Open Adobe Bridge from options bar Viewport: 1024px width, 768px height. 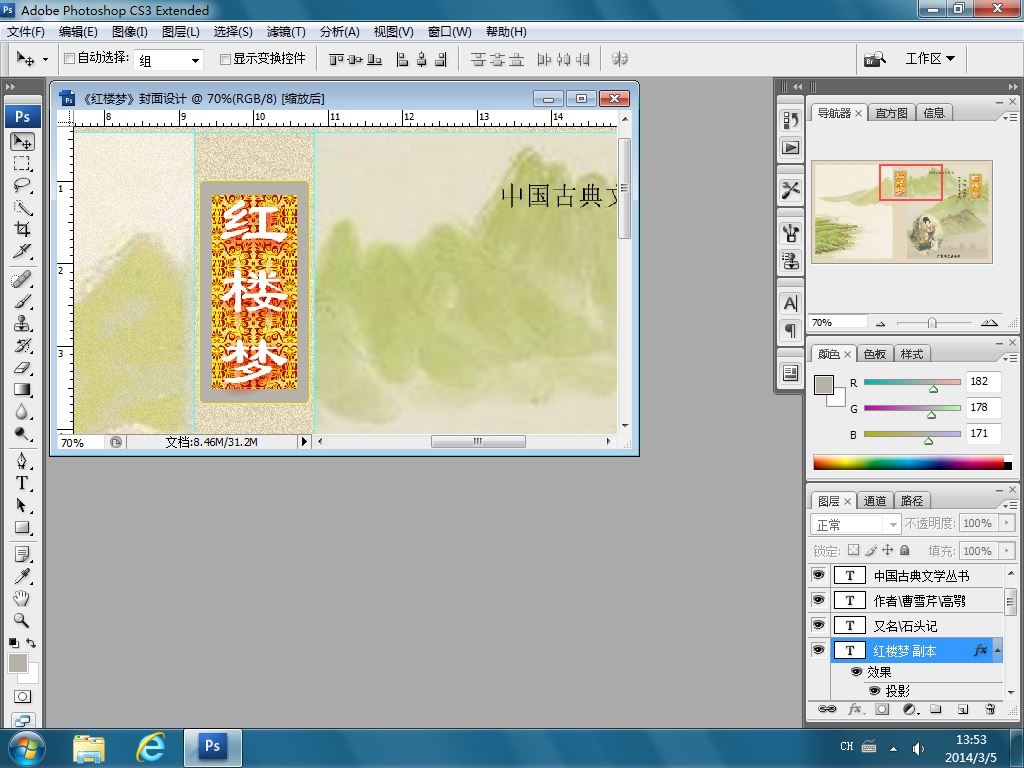tap(874, 59)
